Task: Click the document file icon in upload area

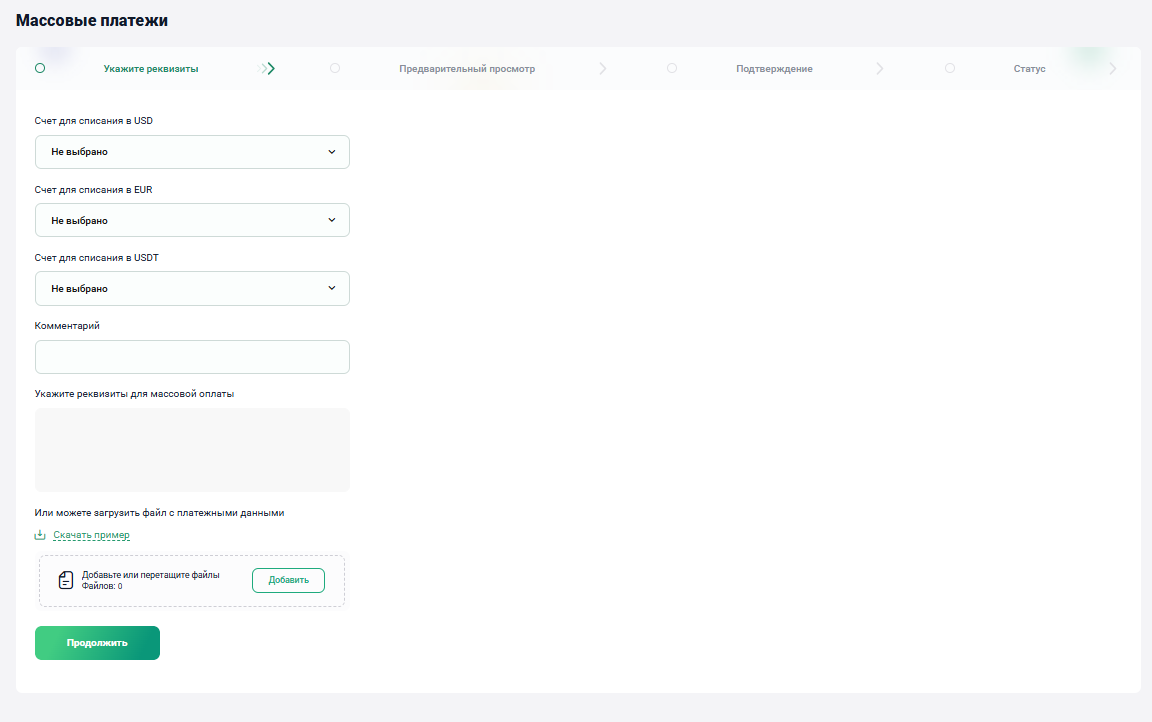Action: coord(66,580)
